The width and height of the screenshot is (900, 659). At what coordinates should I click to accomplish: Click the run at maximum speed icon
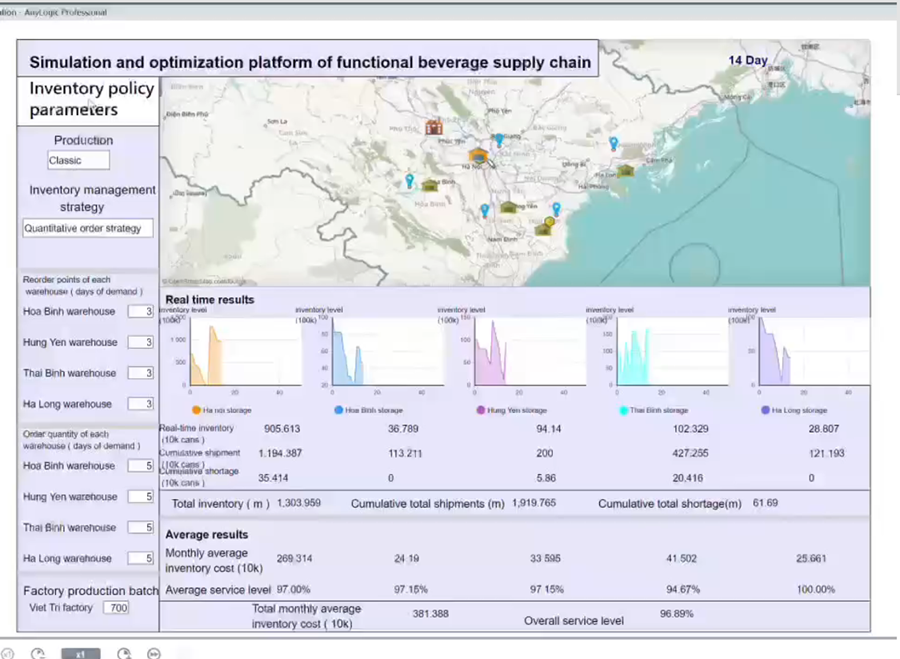[x=154, y=654]
